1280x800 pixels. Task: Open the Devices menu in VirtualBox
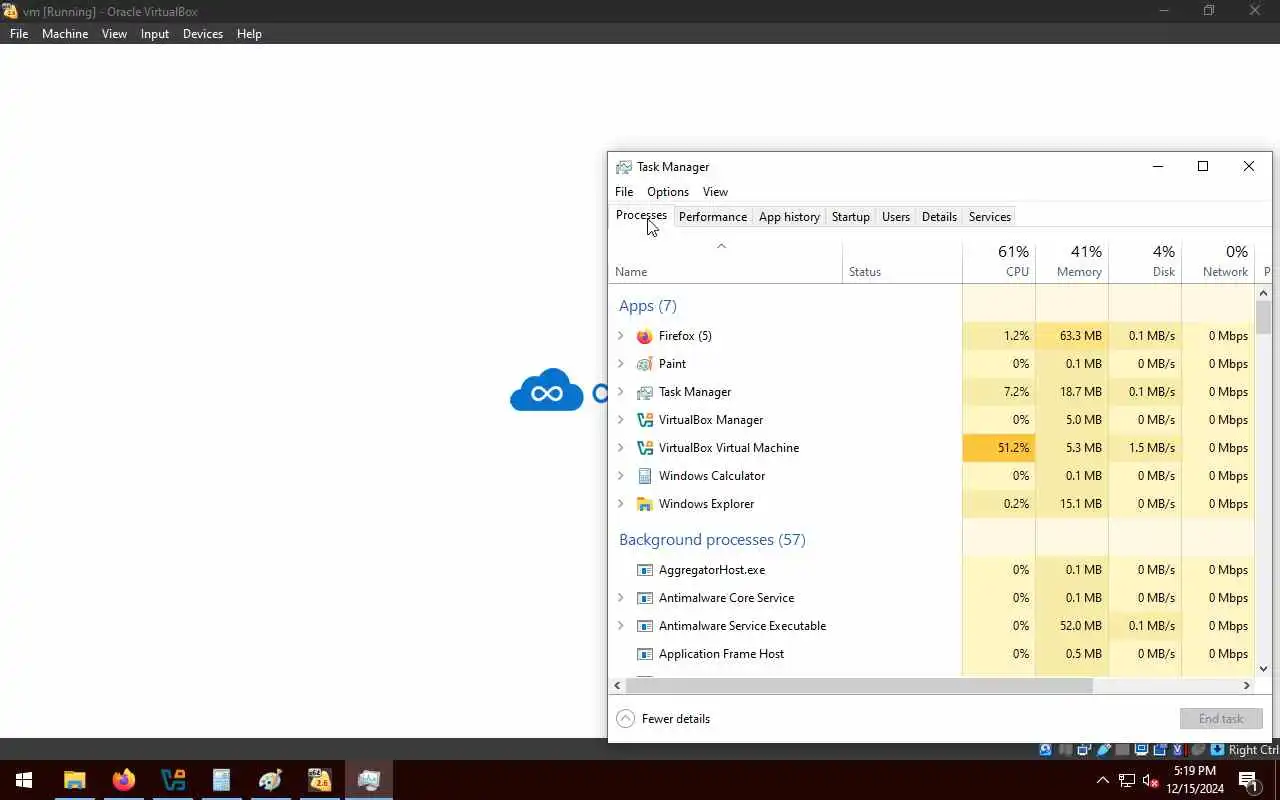[x=203, y=34]
